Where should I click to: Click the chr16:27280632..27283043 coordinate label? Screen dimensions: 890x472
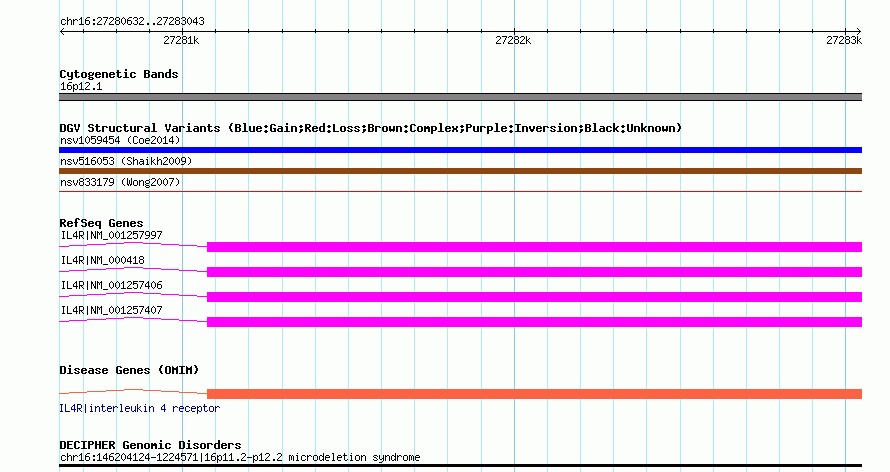[132, 22]
